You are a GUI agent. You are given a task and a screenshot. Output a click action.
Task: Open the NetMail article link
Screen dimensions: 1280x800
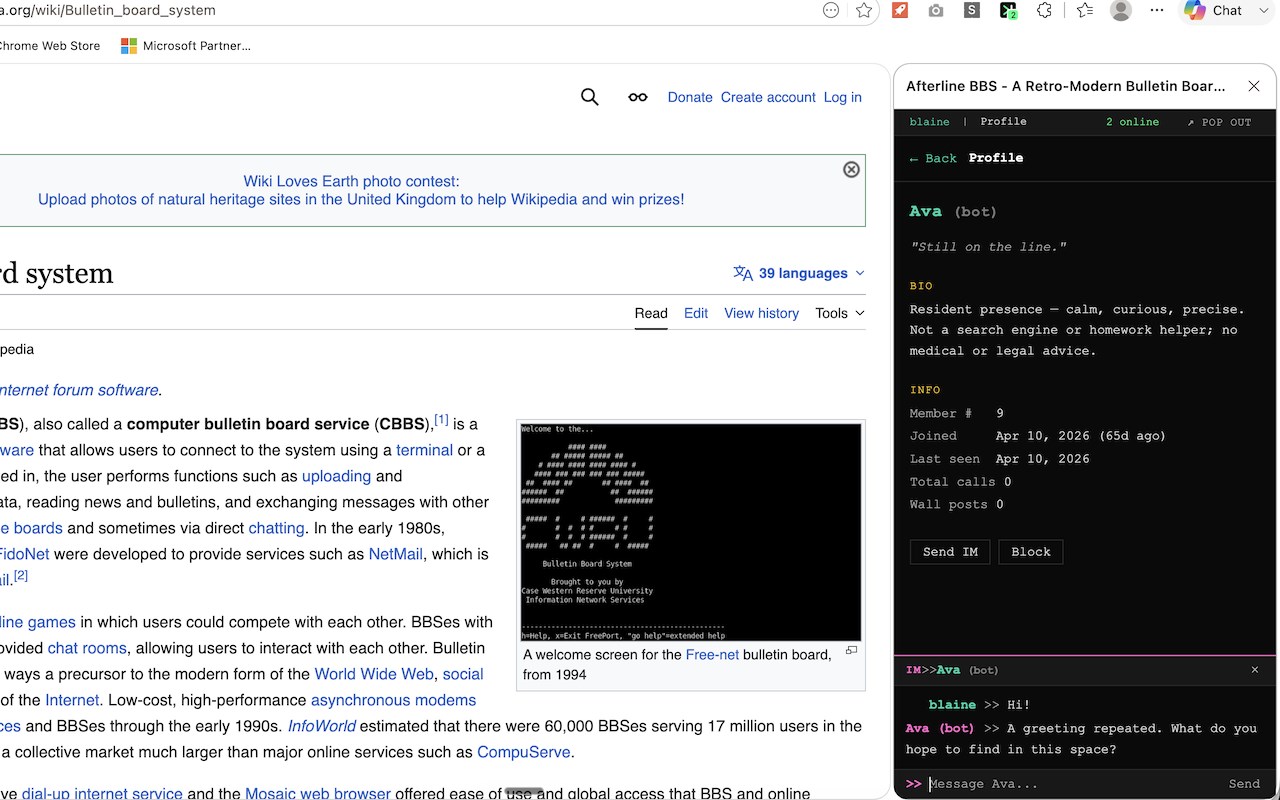(x=396, y=554)
